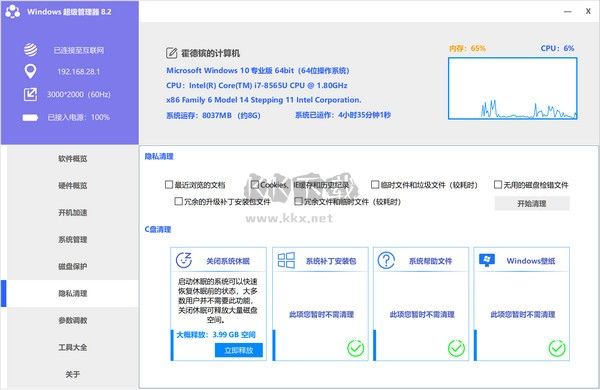600x390 pixels.
Task: Click the 系统补丁安装包 card title
Action: (331, 261)
